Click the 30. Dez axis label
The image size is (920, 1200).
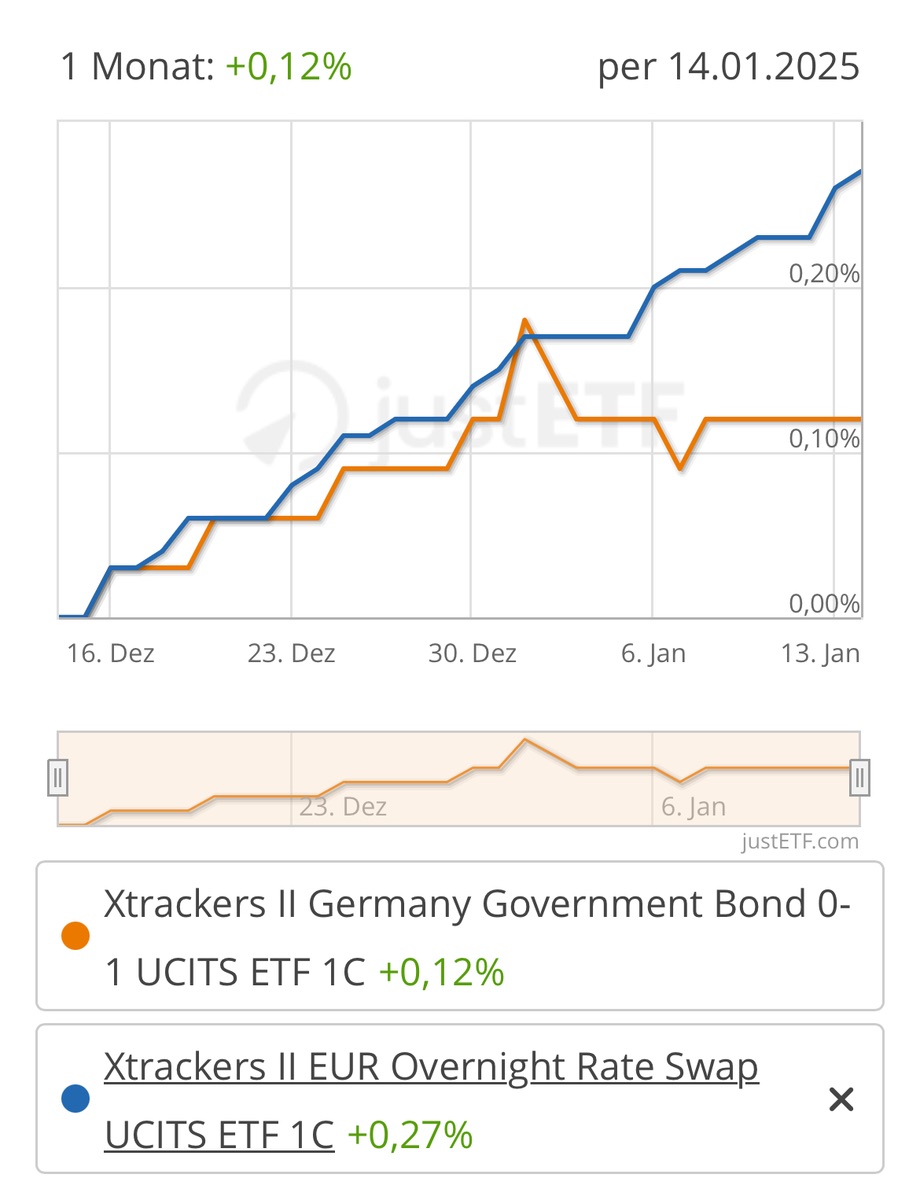tap(472, 654)
